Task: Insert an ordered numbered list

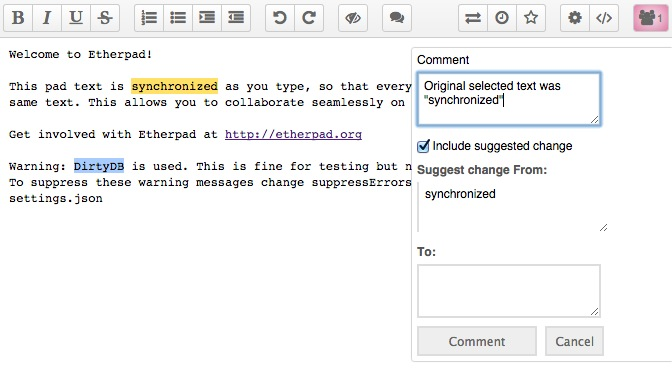Action: click(x=149, y=18)
